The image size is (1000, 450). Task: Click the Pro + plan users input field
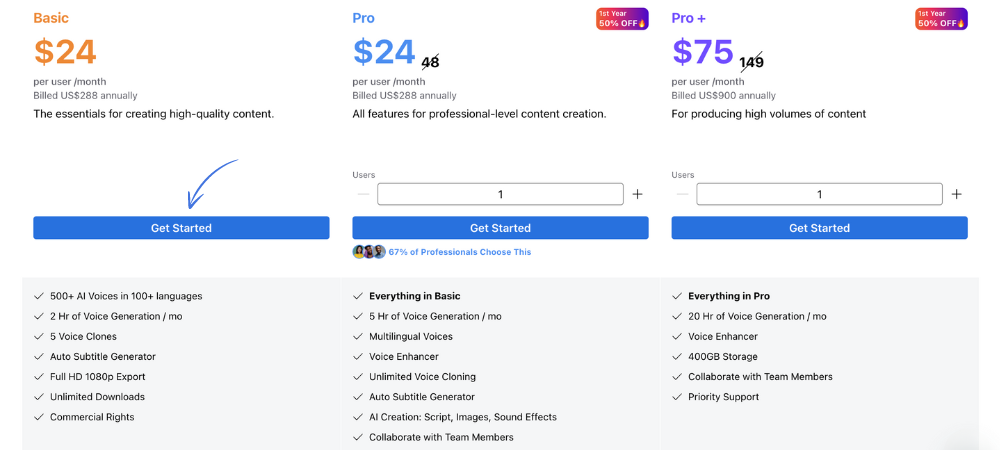click(x=820, y=194)
